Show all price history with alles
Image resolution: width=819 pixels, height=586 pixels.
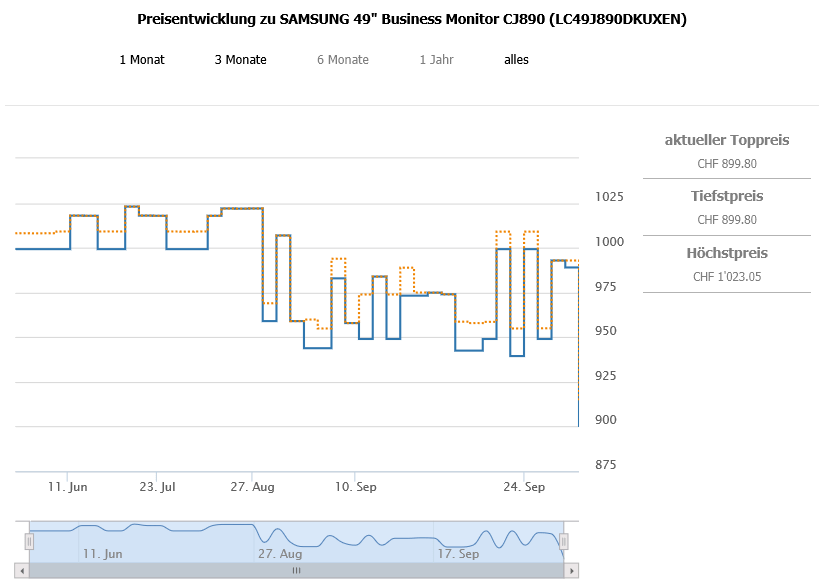pos(516,60)
